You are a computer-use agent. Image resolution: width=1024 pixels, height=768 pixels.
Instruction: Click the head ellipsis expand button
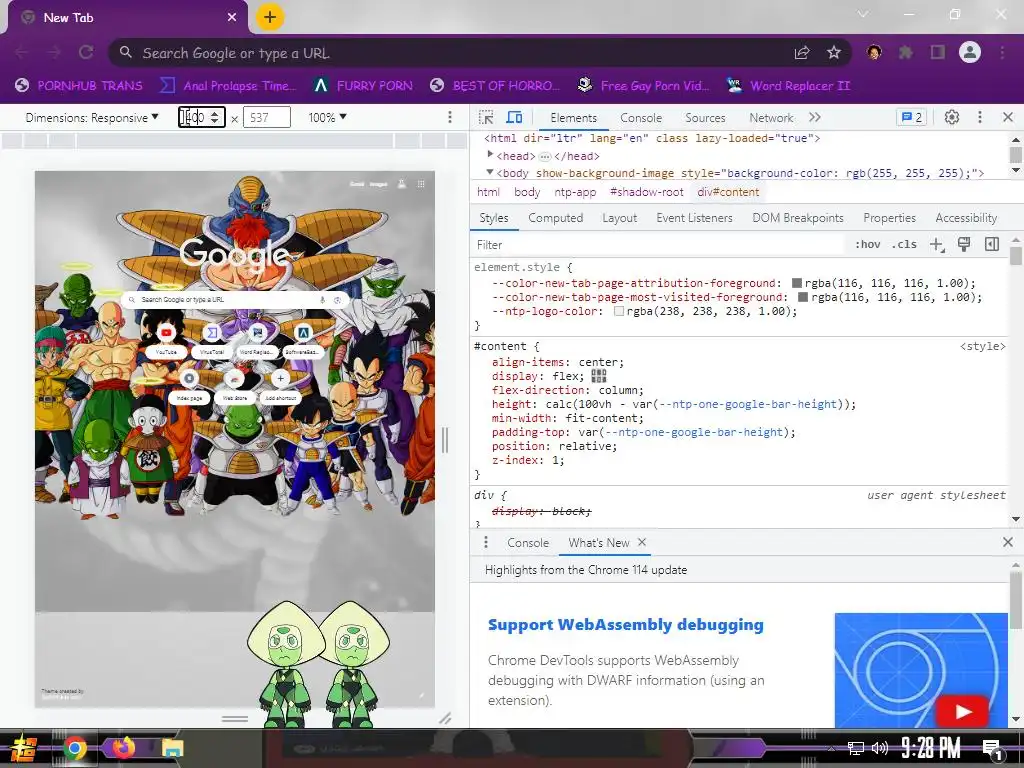point(545,156)
